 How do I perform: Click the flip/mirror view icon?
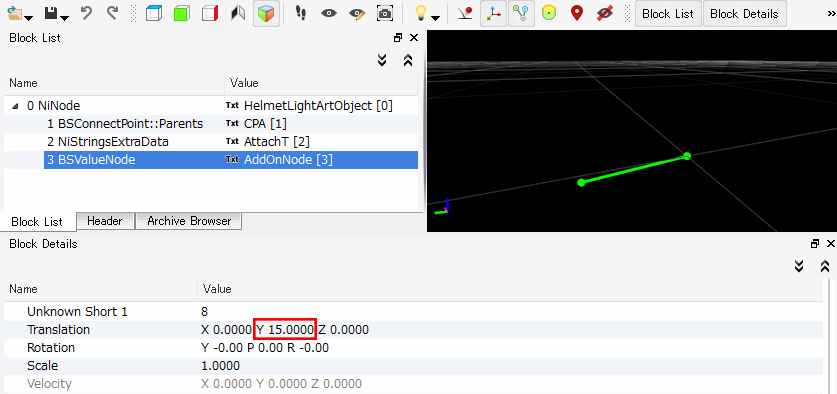click(238, 13)
